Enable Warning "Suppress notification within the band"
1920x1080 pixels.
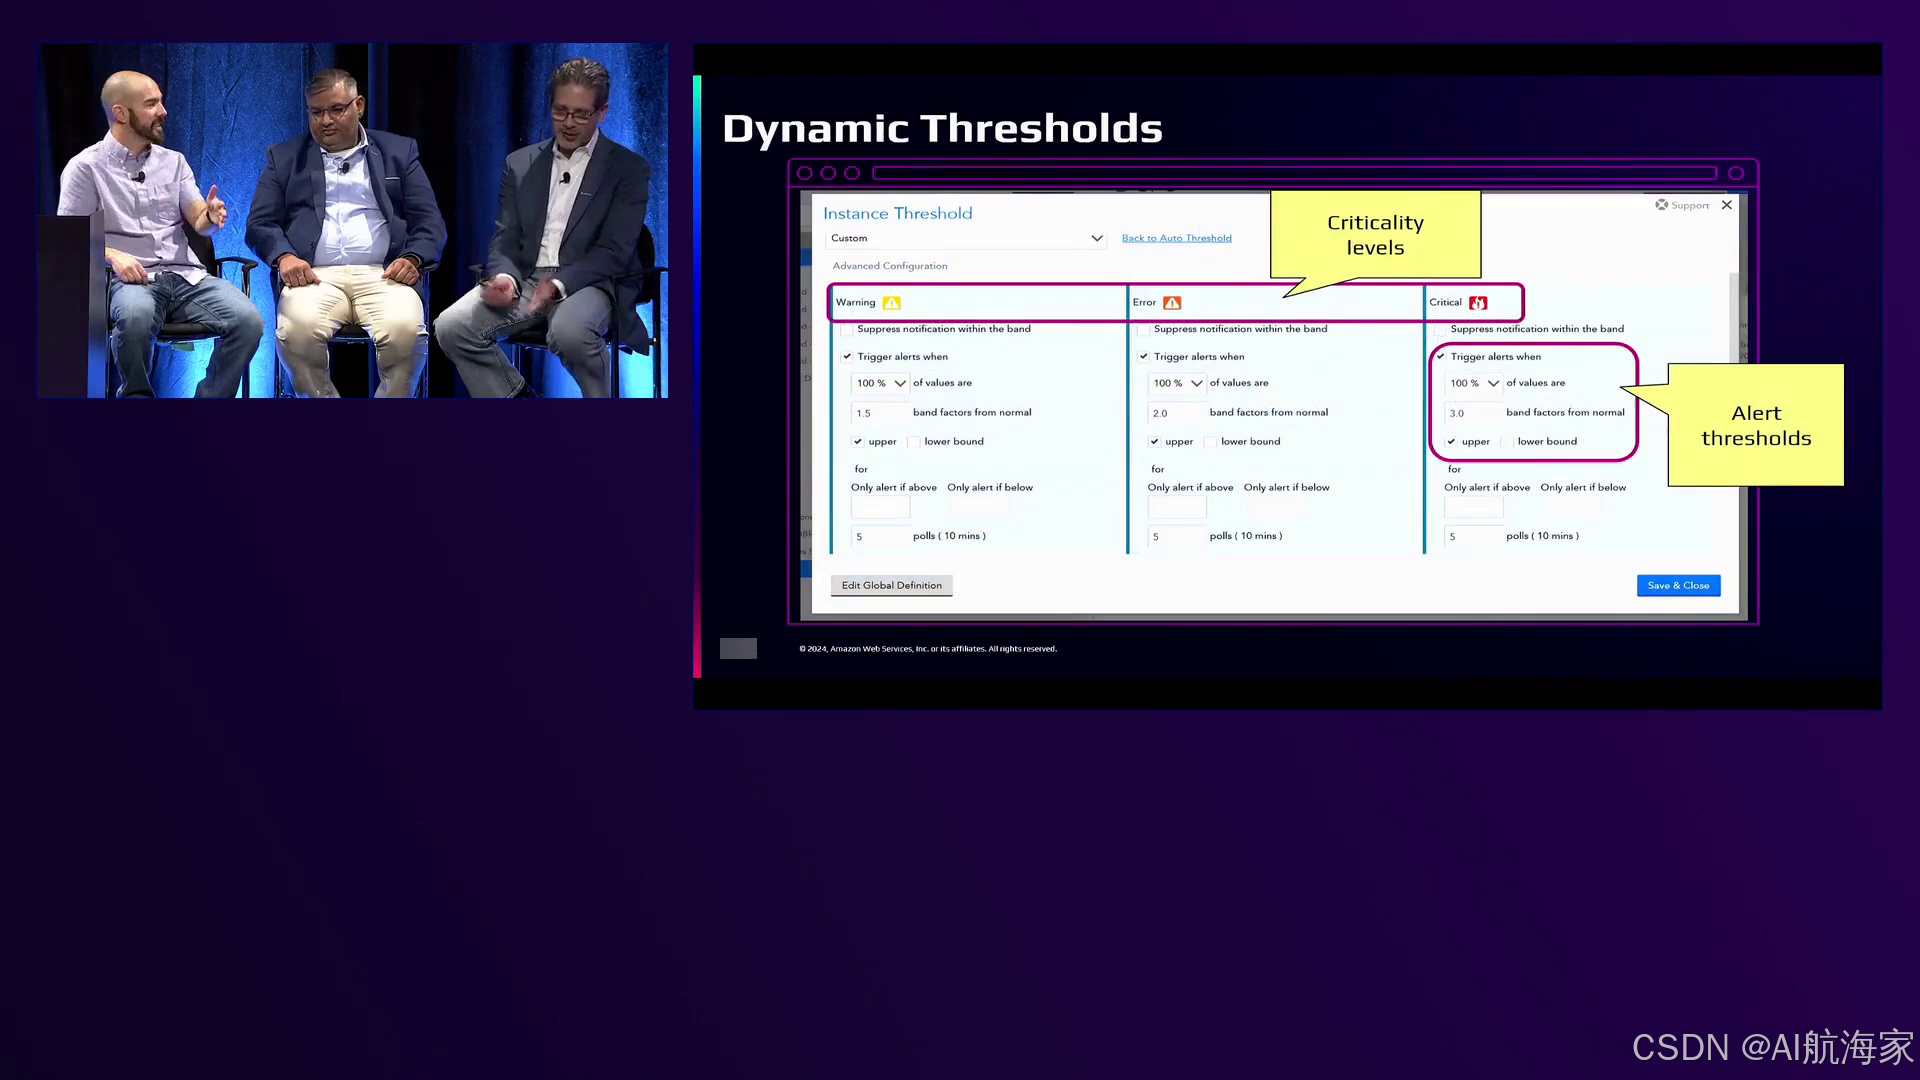point(847,330)
